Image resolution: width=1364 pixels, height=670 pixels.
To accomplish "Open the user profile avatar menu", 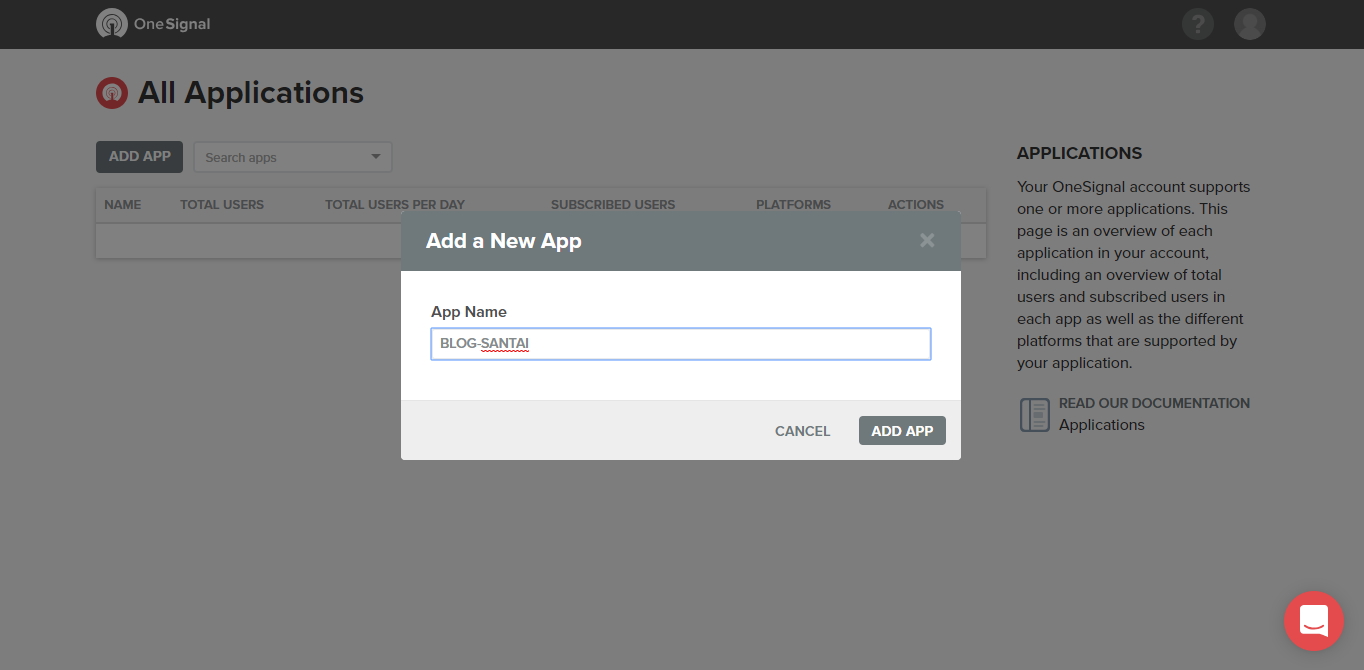I will tap(1250, 23).
